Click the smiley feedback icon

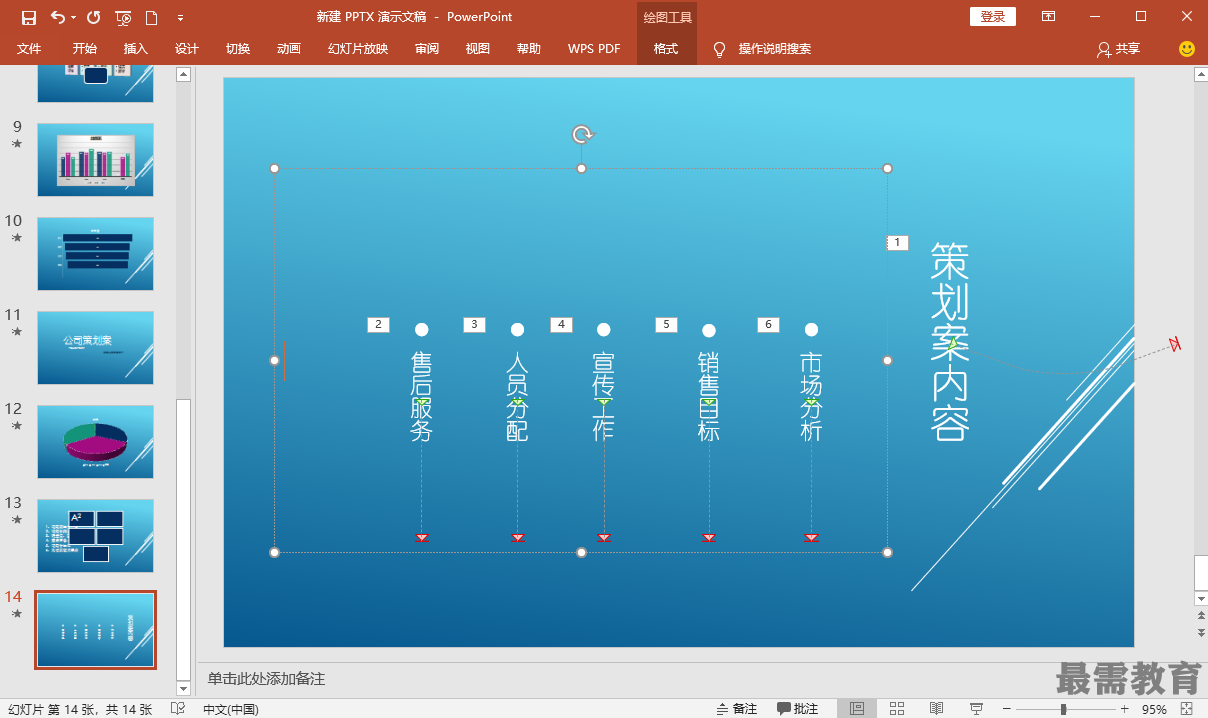point(1187,48)
